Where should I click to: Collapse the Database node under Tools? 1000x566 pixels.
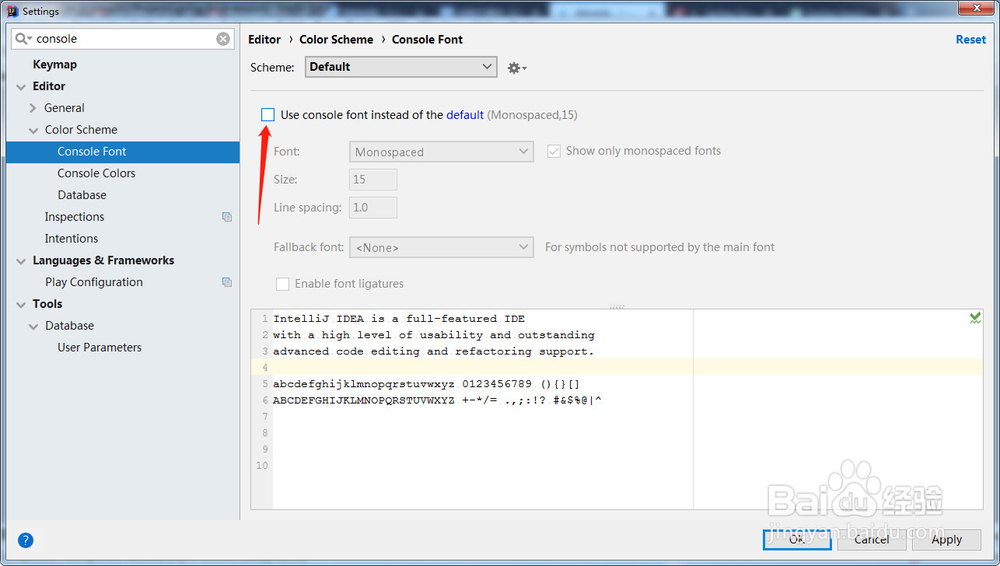[33, 326]
